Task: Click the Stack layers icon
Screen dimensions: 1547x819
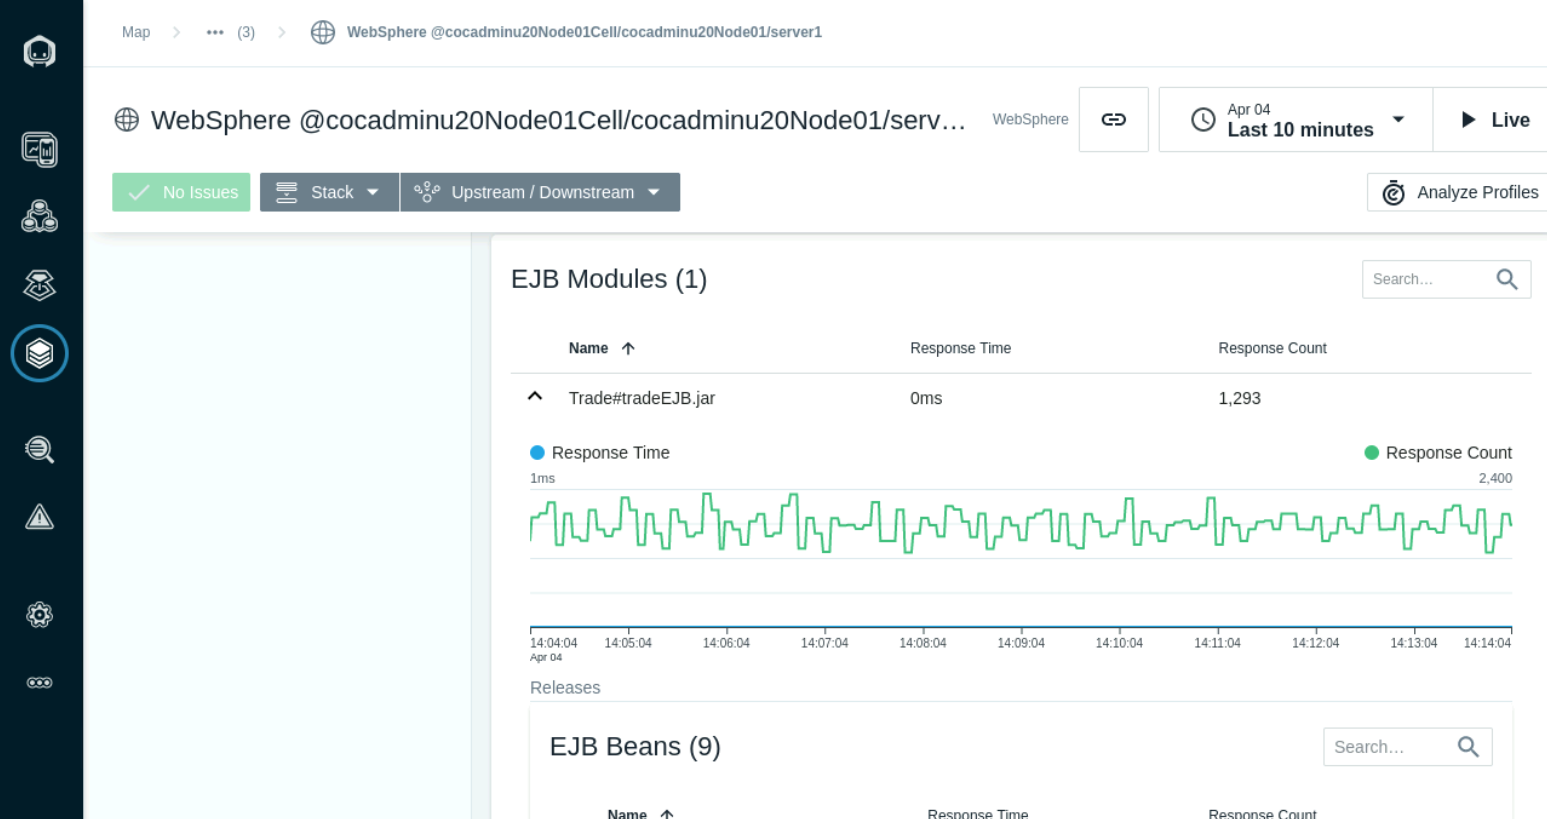Action: [287, 192]
